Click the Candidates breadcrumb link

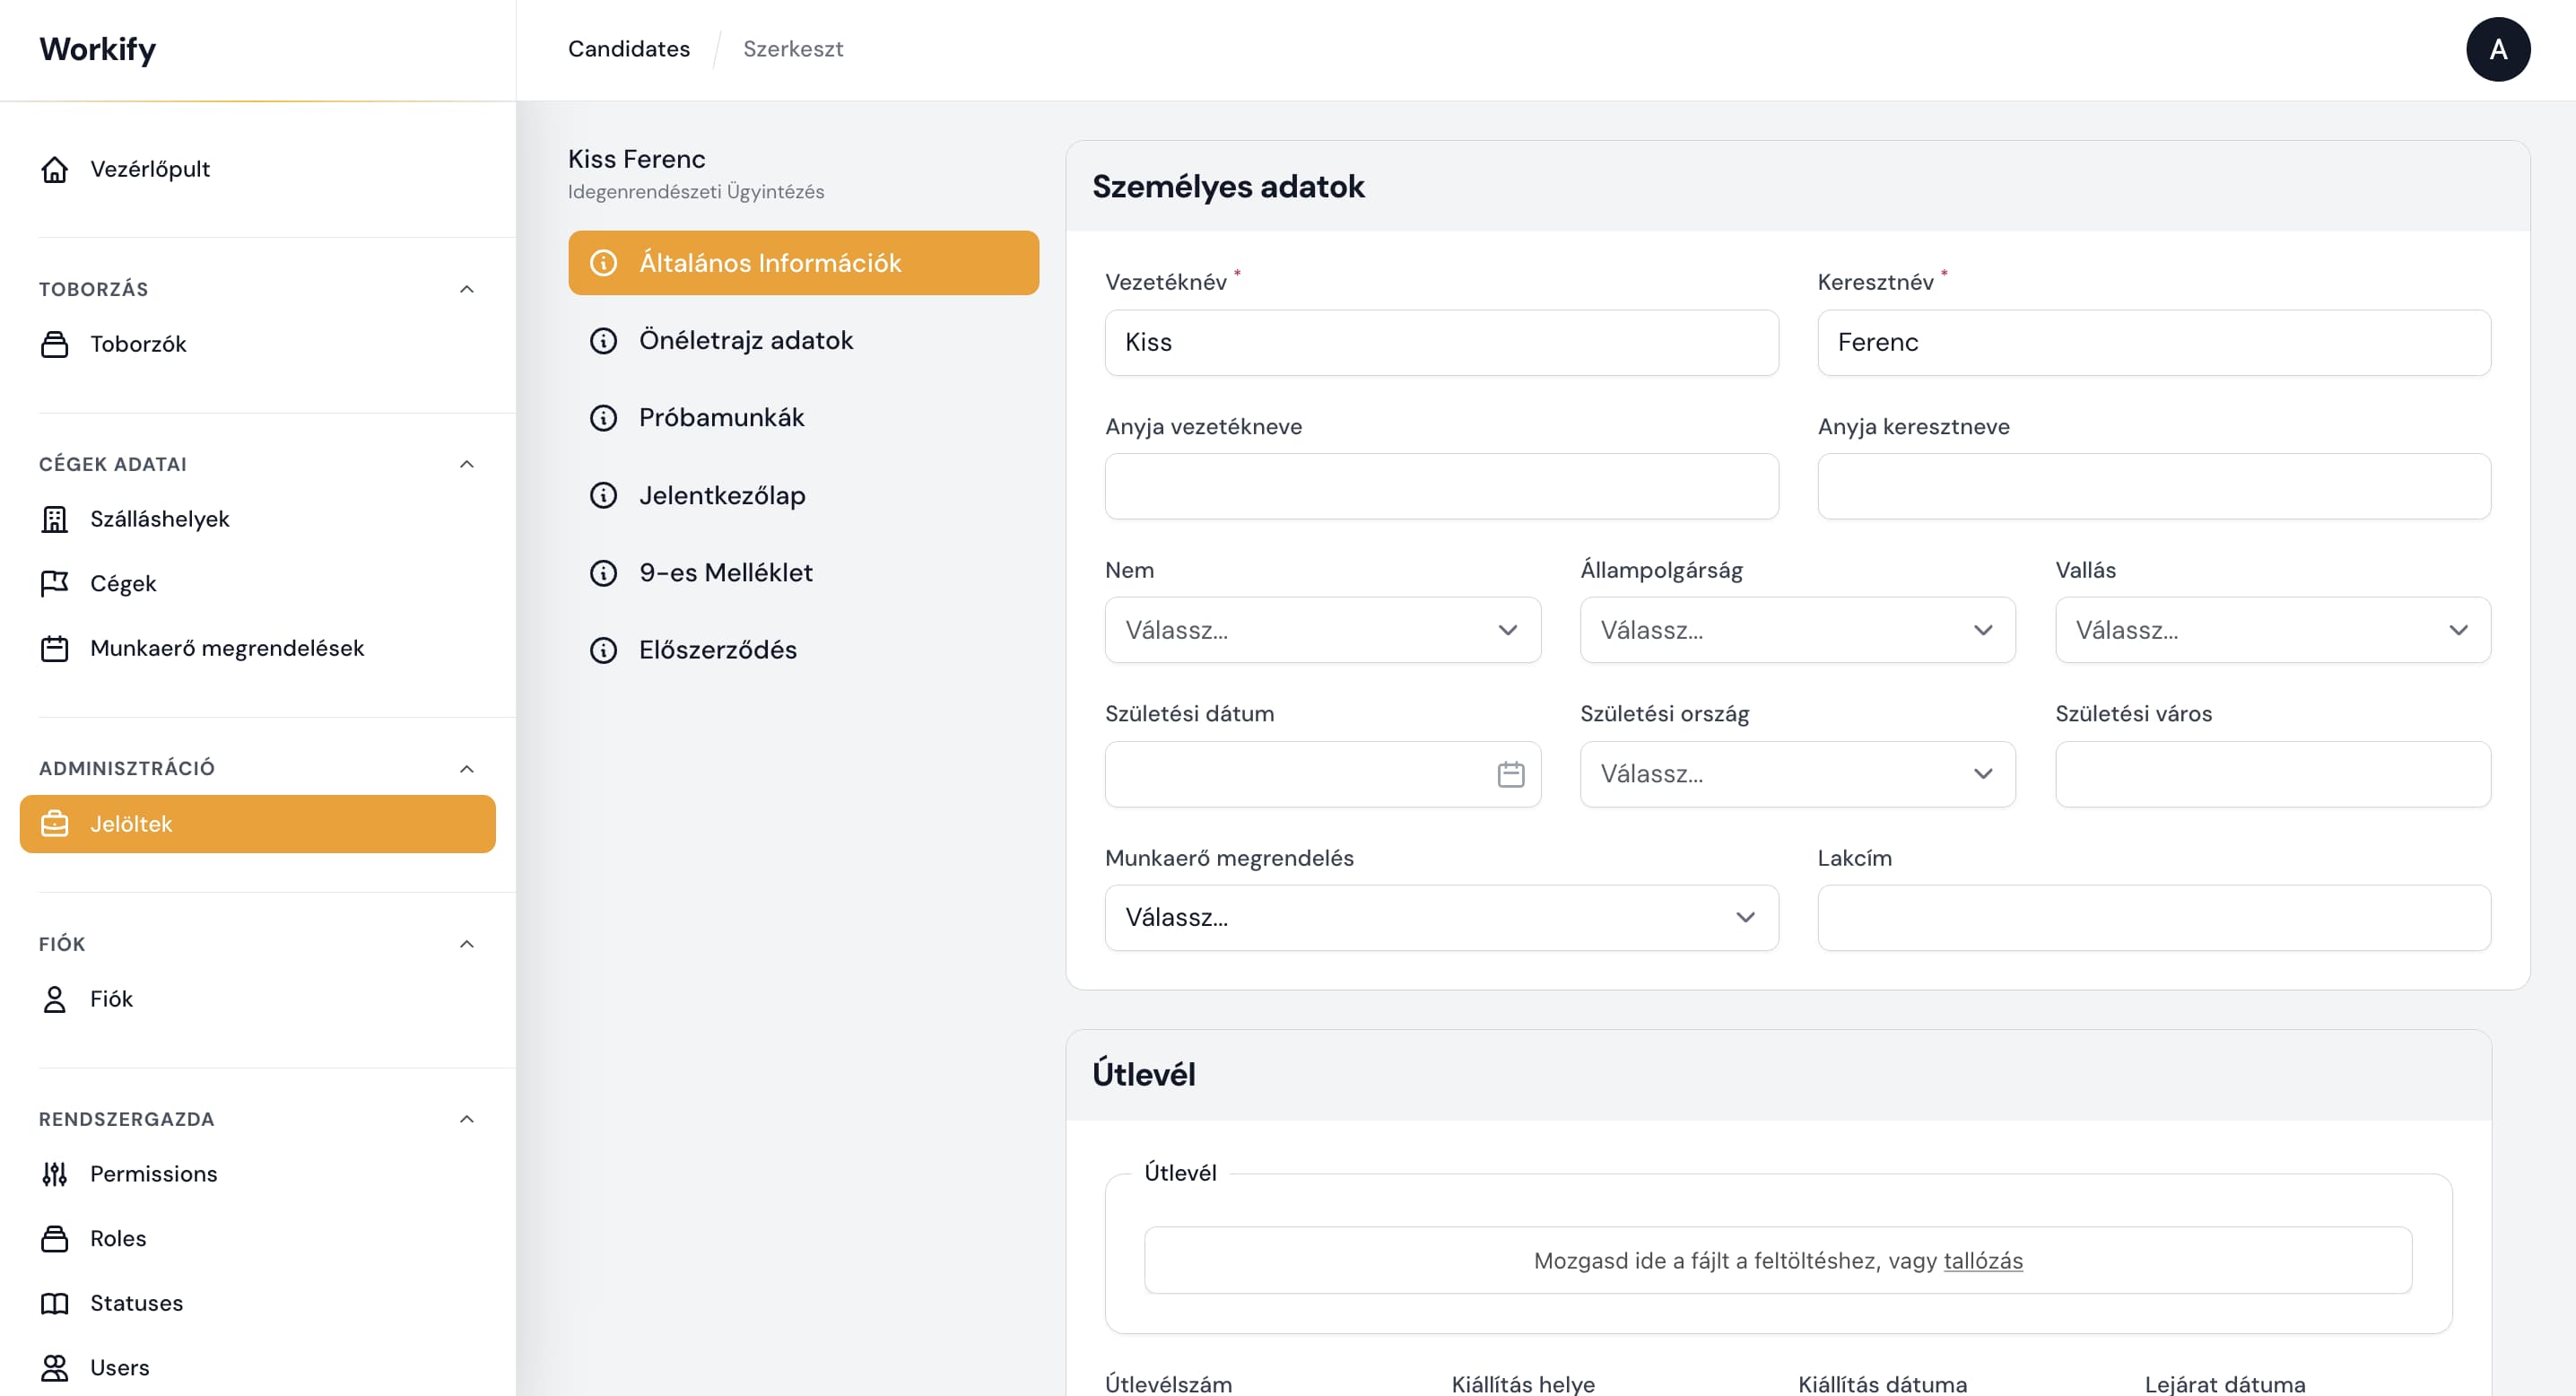(629, 48)
